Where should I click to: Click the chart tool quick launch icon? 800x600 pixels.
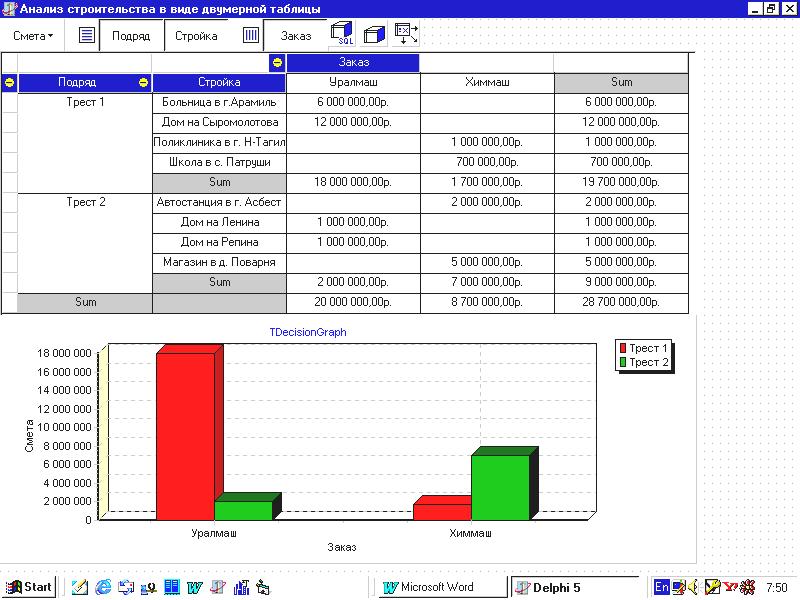[241, 587]
